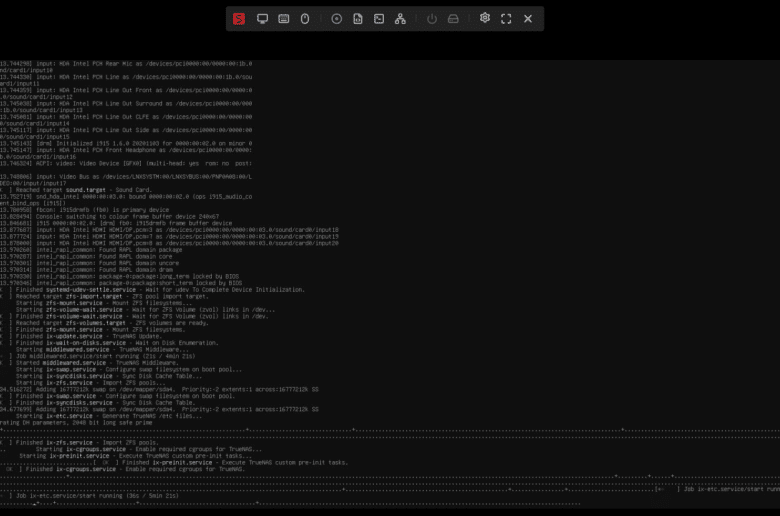Click the mouse settings icon

[x=305, y=19]
